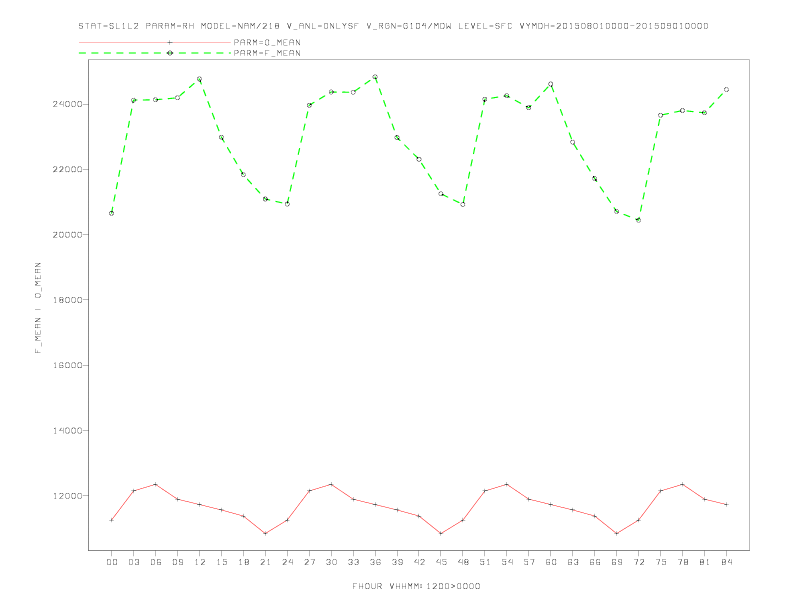This screenshot has width=792, height=612.
Task: Click the PARM=O_MEAN legend label
Action: pyautogui.click(x=267, y=42)
